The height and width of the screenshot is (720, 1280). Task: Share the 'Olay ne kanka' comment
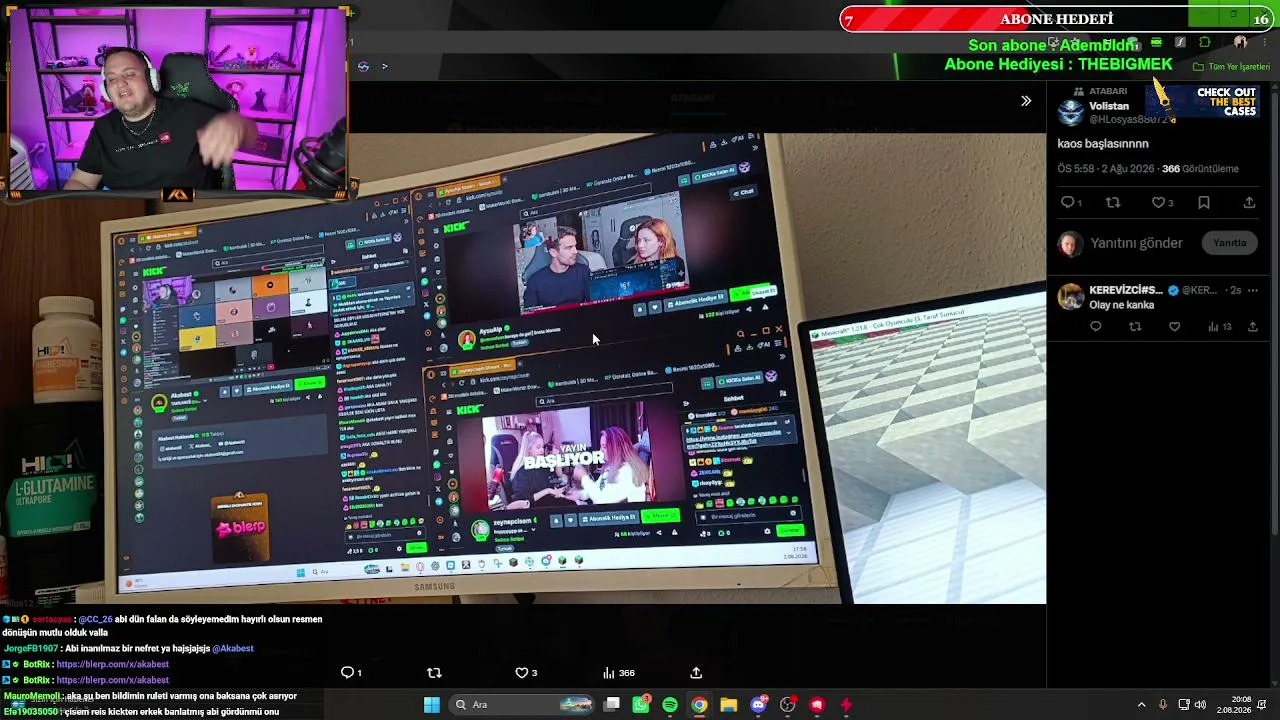click(1253, 327)
